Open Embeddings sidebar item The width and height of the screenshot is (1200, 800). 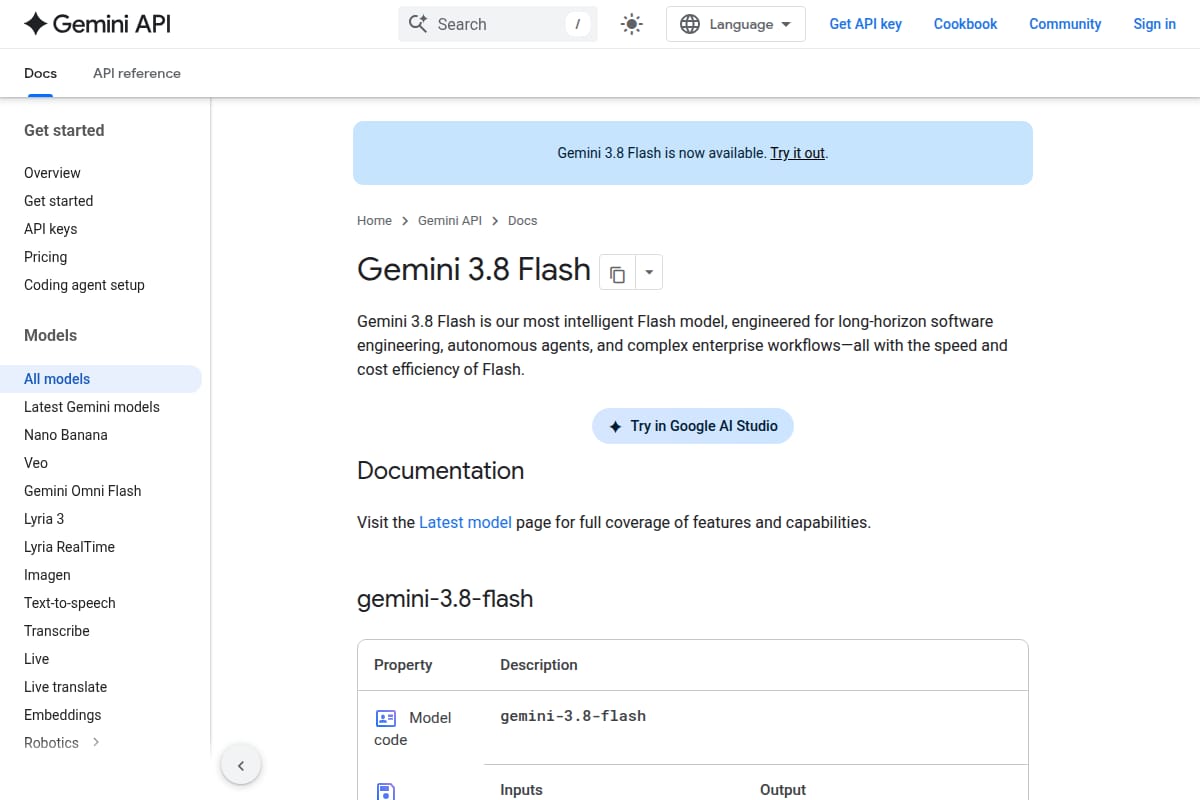point(62,715)
